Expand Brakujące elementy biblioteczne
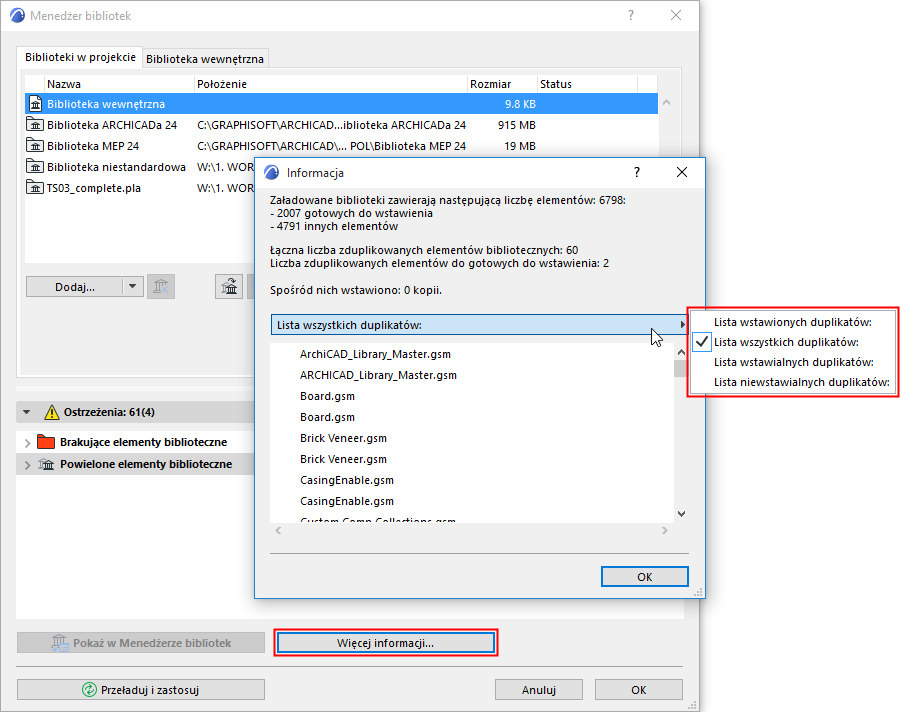 pyautogui.click(x=27, y=443)
